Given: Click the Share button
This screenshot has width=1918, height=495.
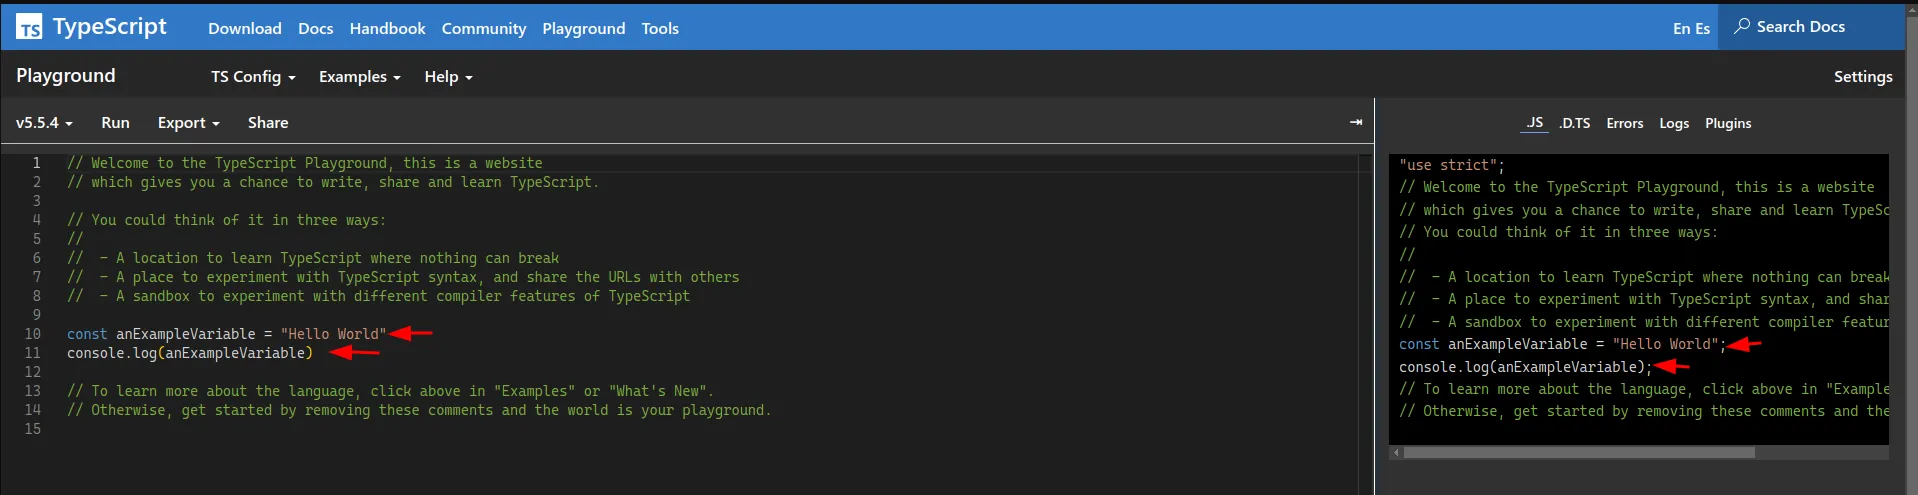Looking at the screenshot, I should [x=268, y=123].
